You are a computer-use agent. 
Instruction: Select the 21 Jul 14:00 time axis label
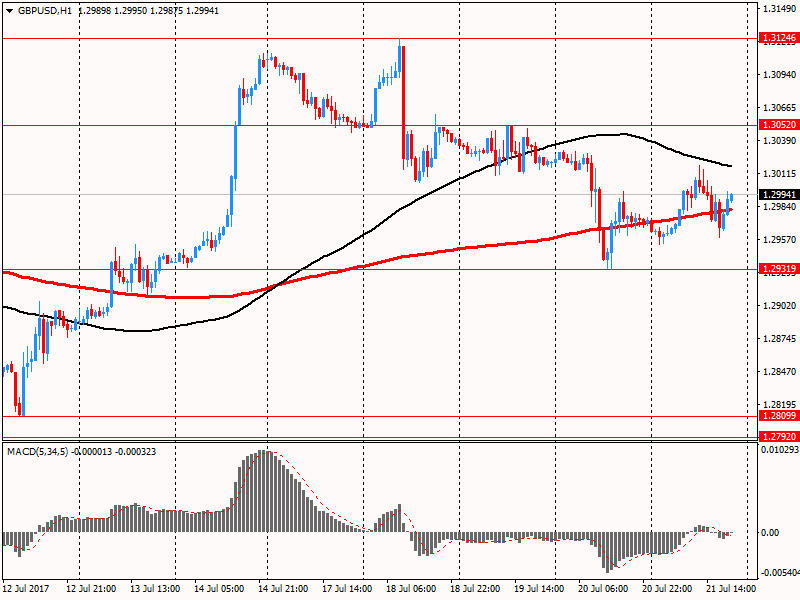[x=731, y=588]
